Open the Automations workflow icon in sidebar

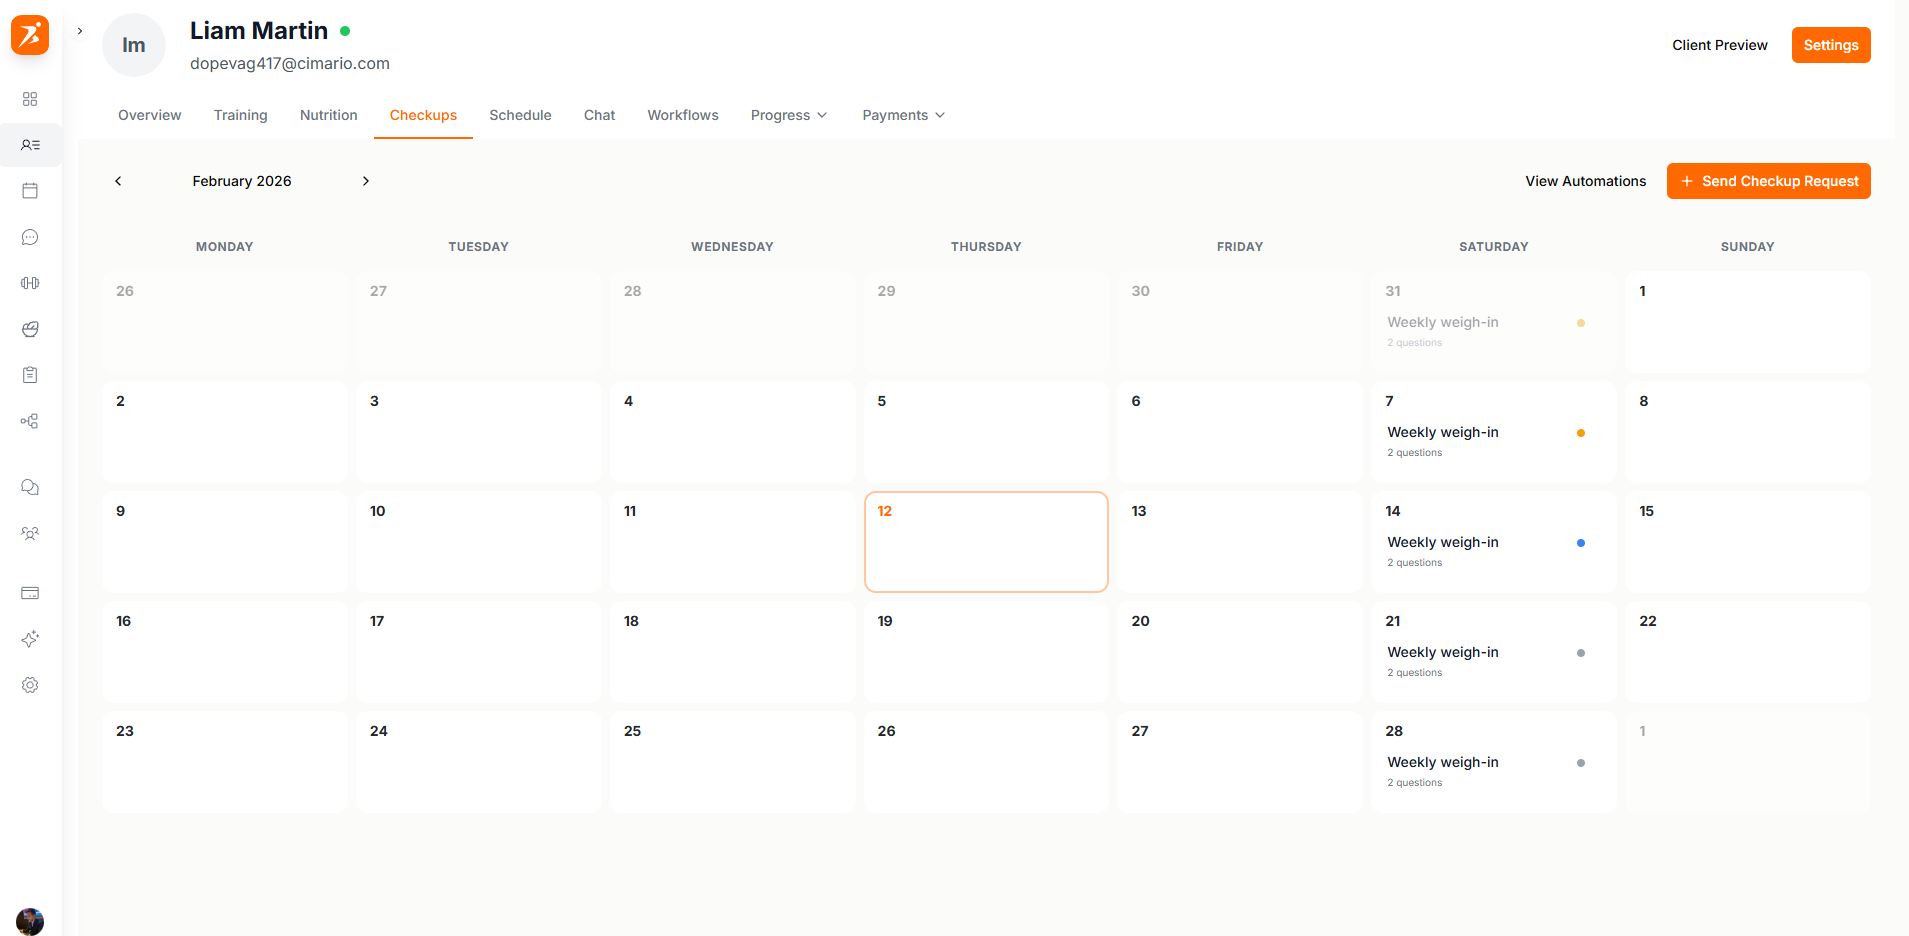[30, 421]
